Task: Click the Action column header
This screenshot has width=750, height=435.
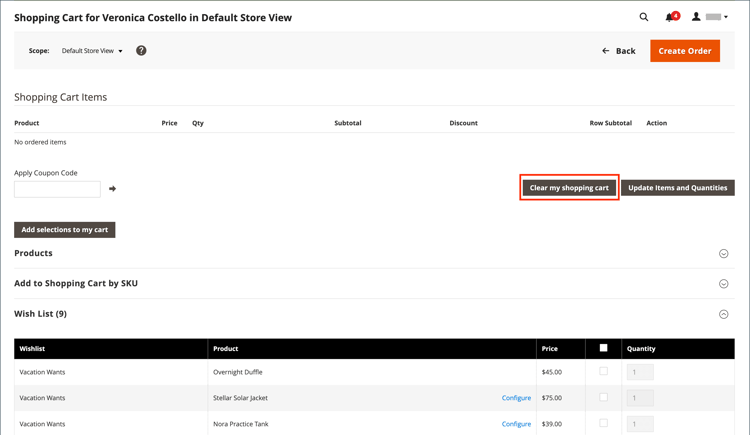Action: point(656,123)
